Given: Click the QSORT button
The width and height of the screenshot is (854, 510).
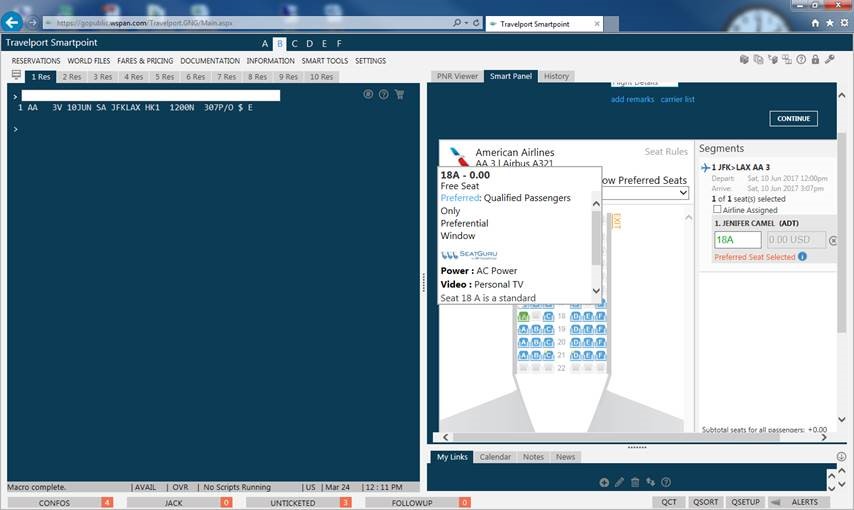Looking at the screenshot, I should point(705,502).
